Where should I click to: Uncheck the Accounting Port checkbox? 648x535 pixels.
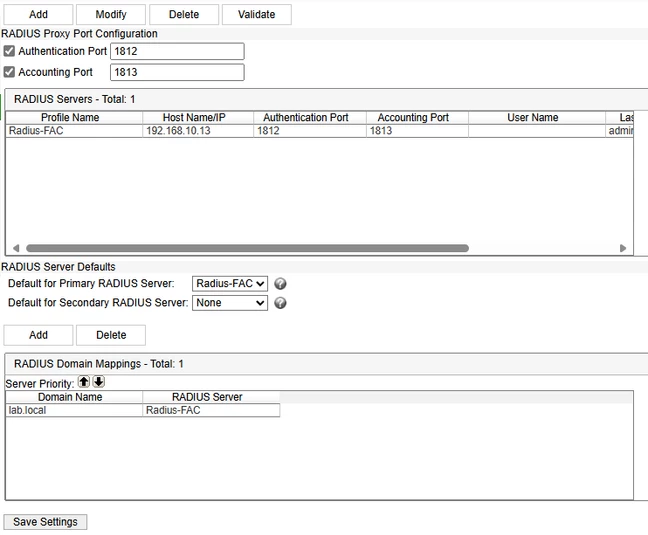coord(9,72)
